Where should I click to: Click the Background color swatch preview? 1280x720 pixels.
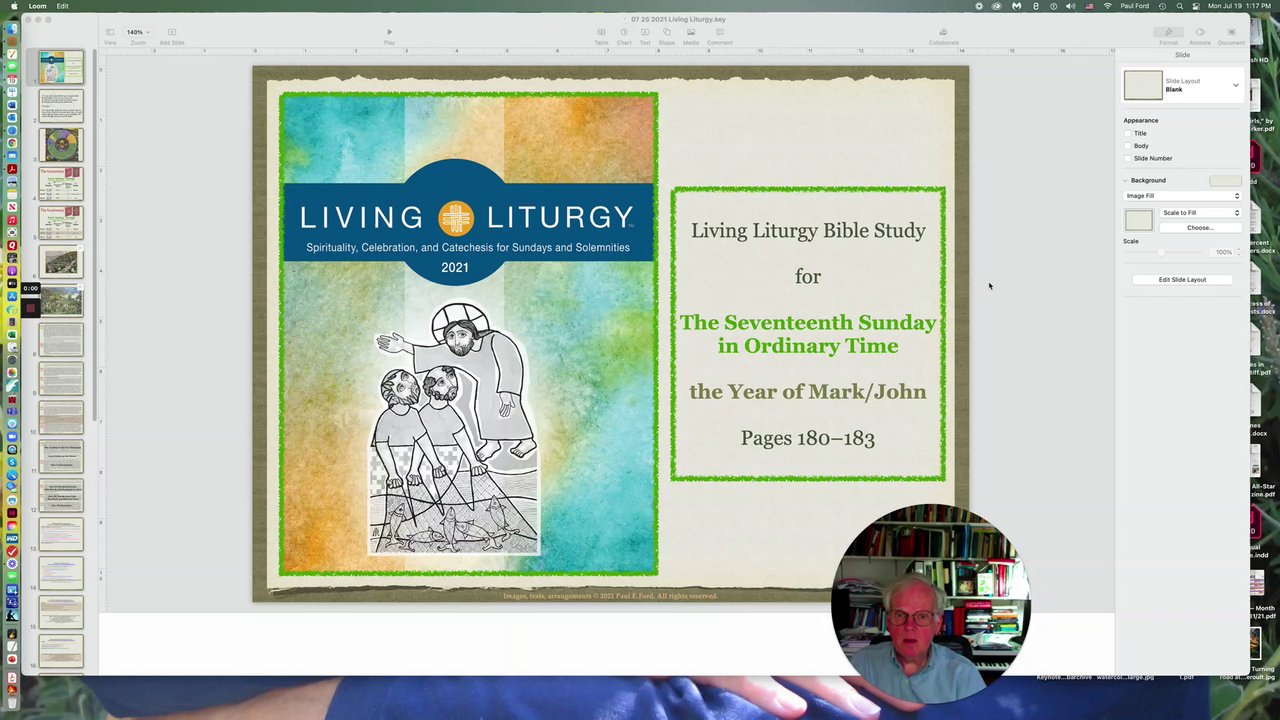point(1225,181)
